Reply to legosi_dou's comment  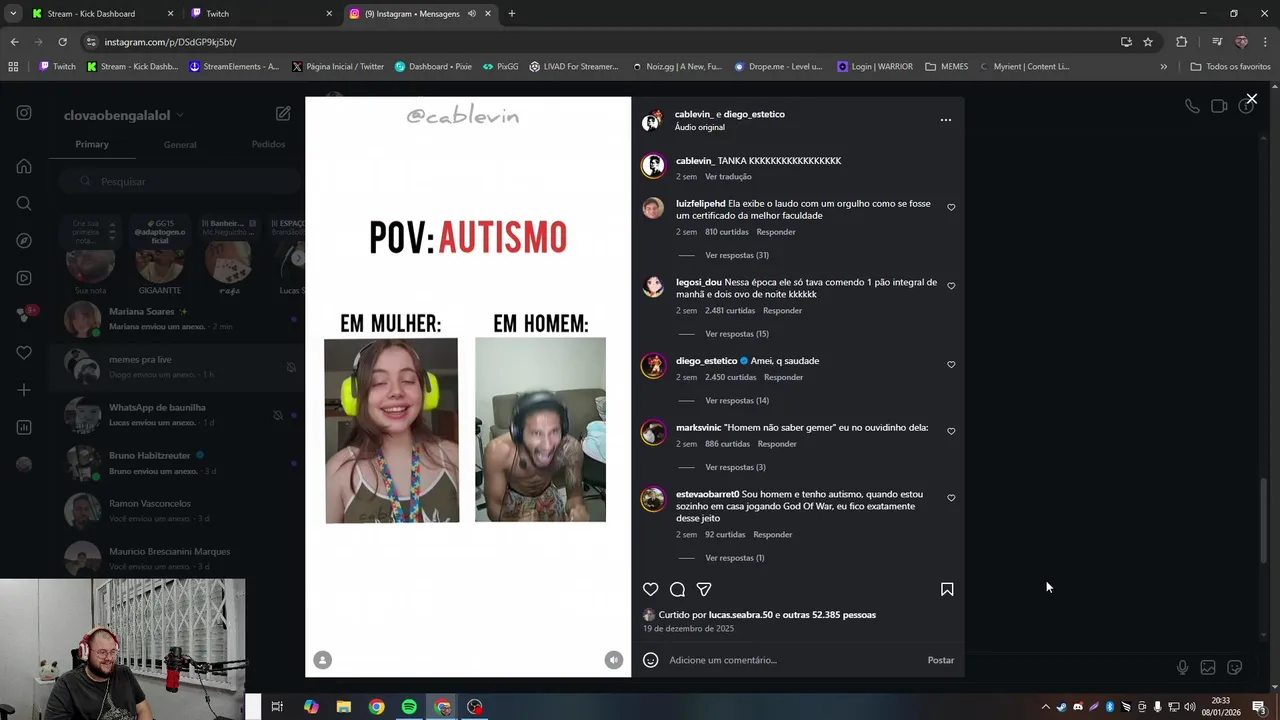(x=782, y=311)
